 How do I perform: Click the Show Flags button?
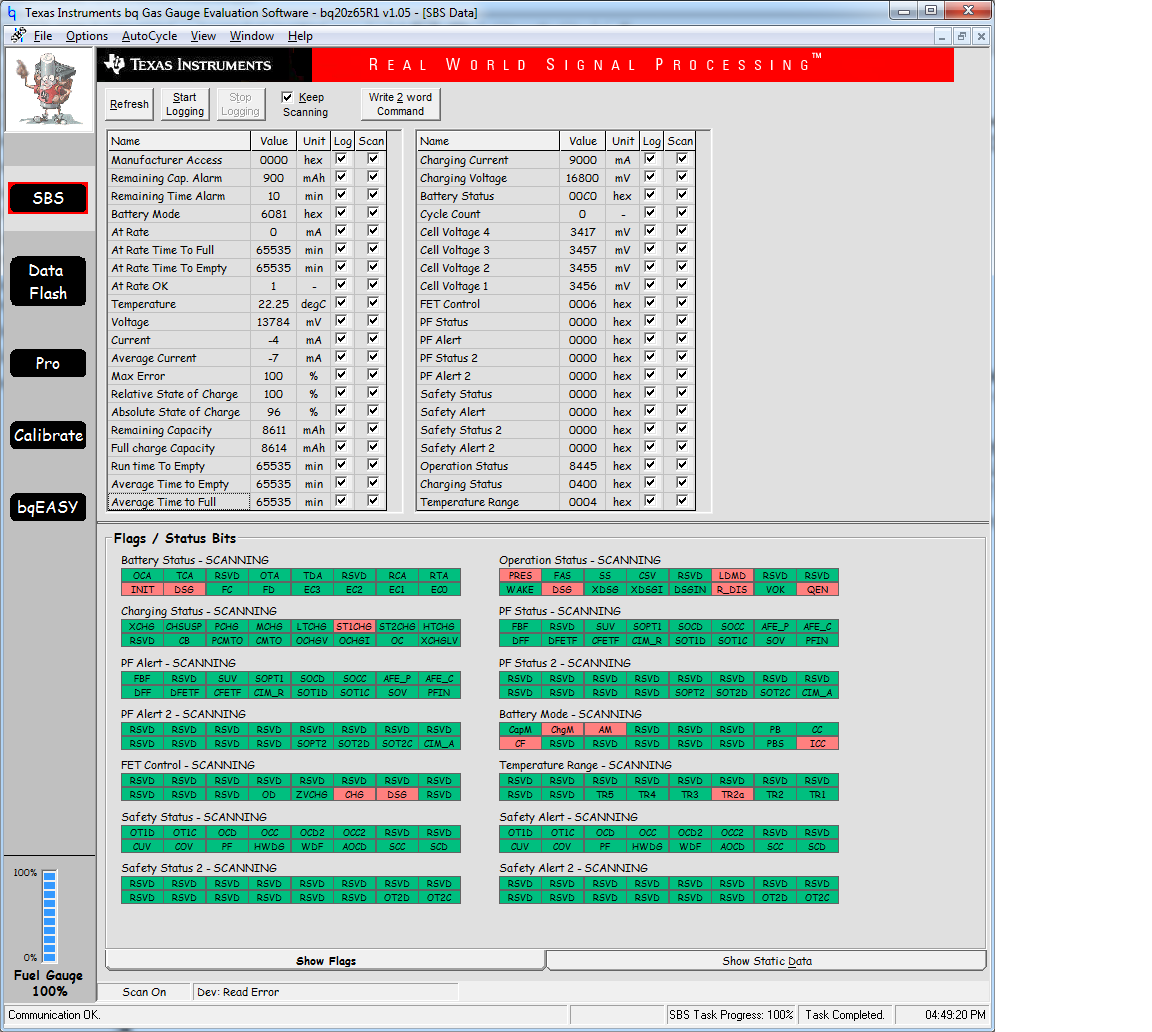[x=326, y=961]
